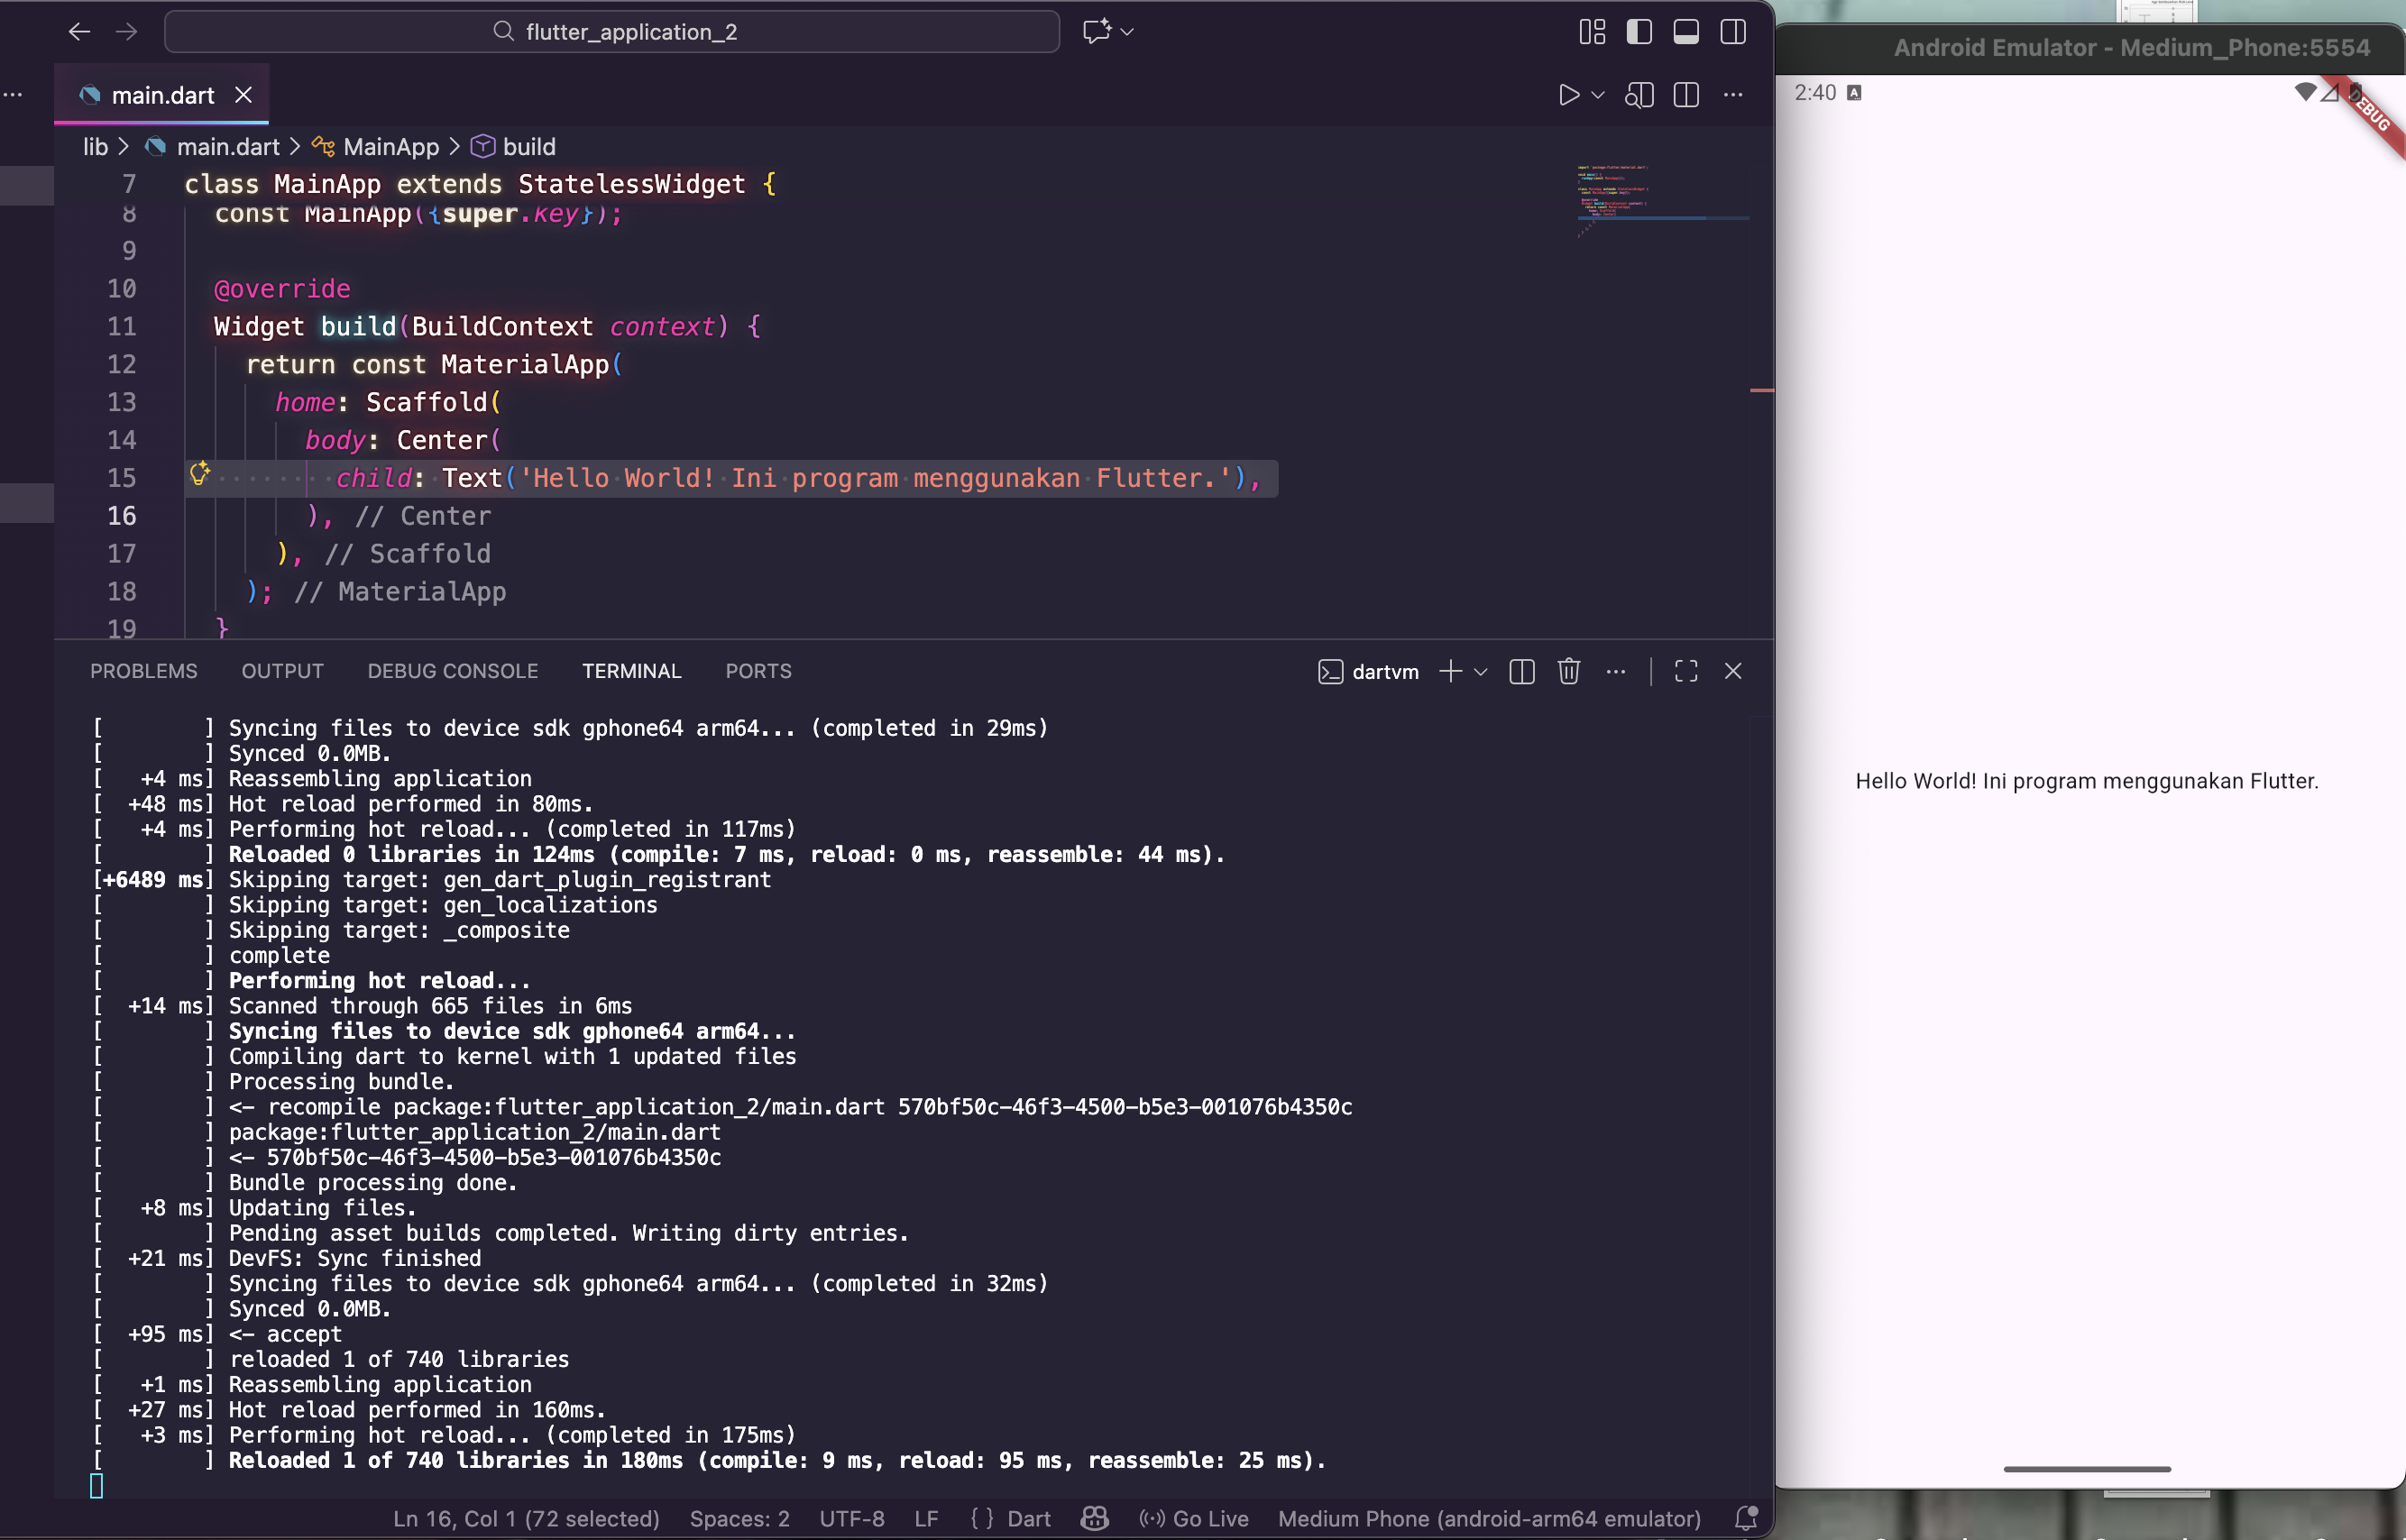Toggle the primary side bar visibility
This screenshot has width=2406, height=1540.
1639,32
